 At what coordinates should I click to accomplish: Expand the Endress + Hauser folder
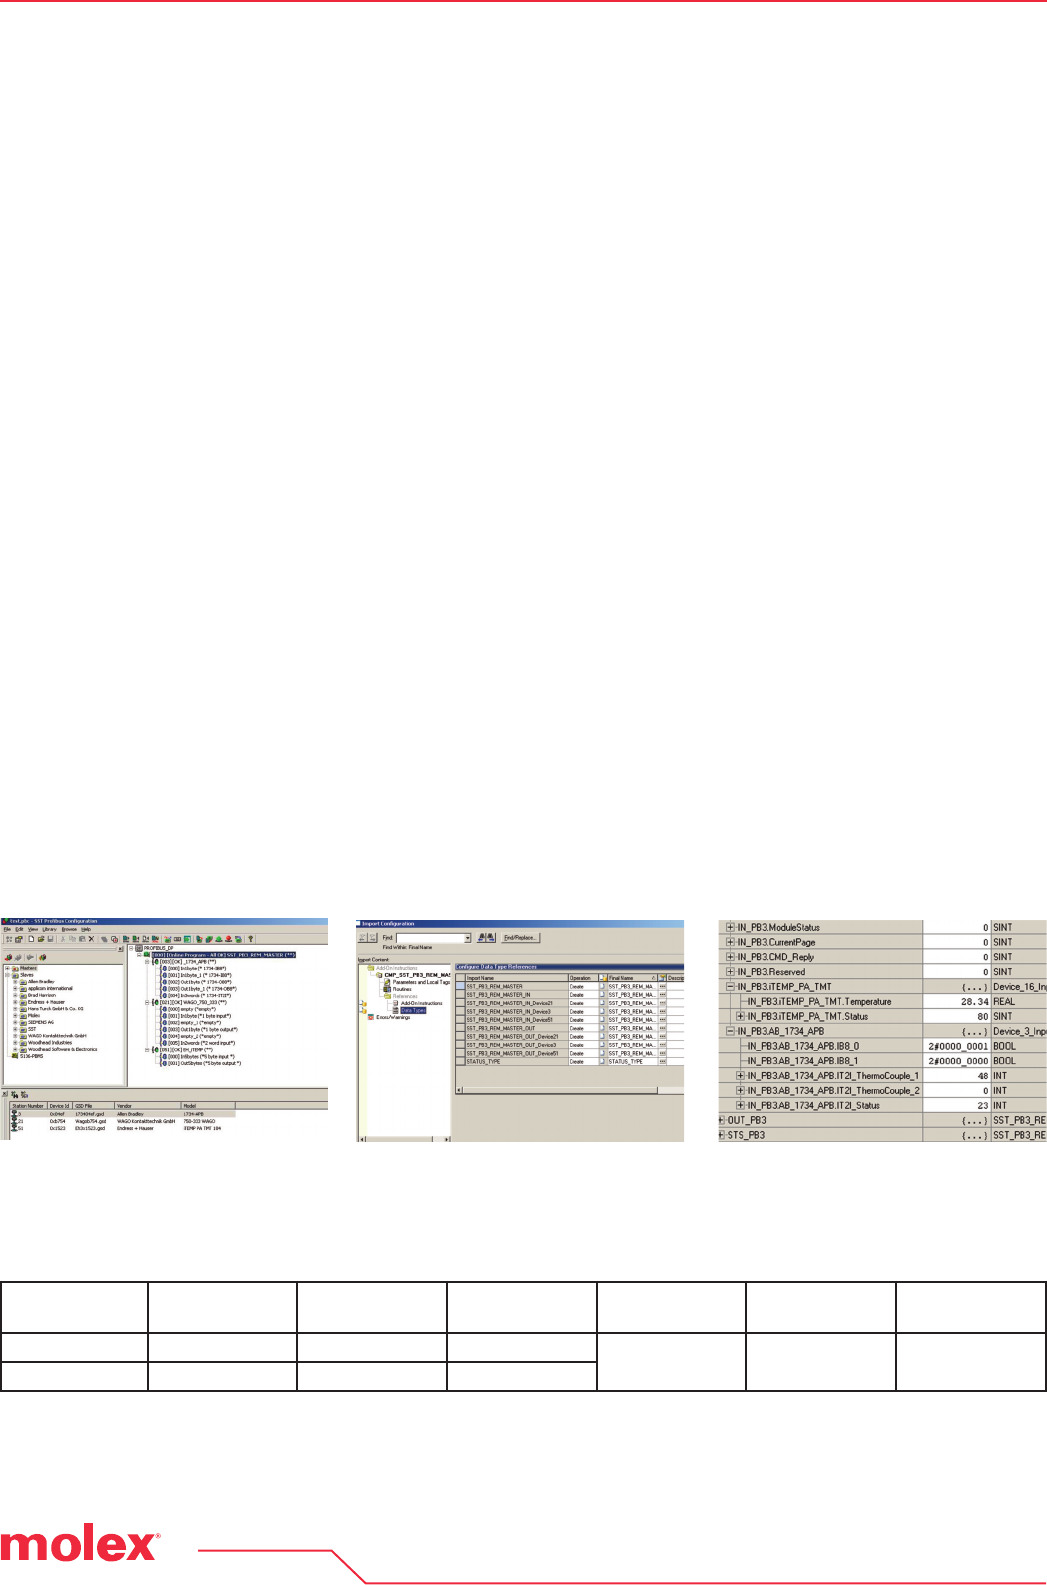pos(14,1002)
